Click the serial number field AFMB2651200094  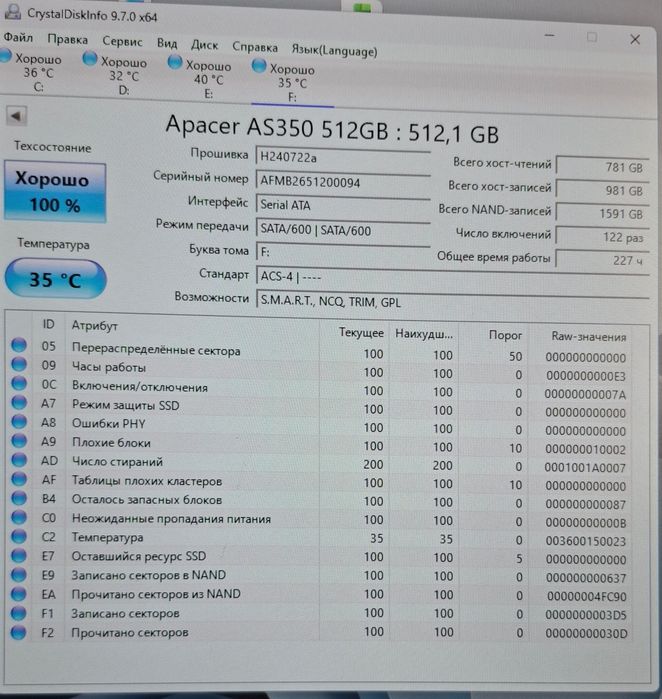pyautogui.click(x=343, y=181)
